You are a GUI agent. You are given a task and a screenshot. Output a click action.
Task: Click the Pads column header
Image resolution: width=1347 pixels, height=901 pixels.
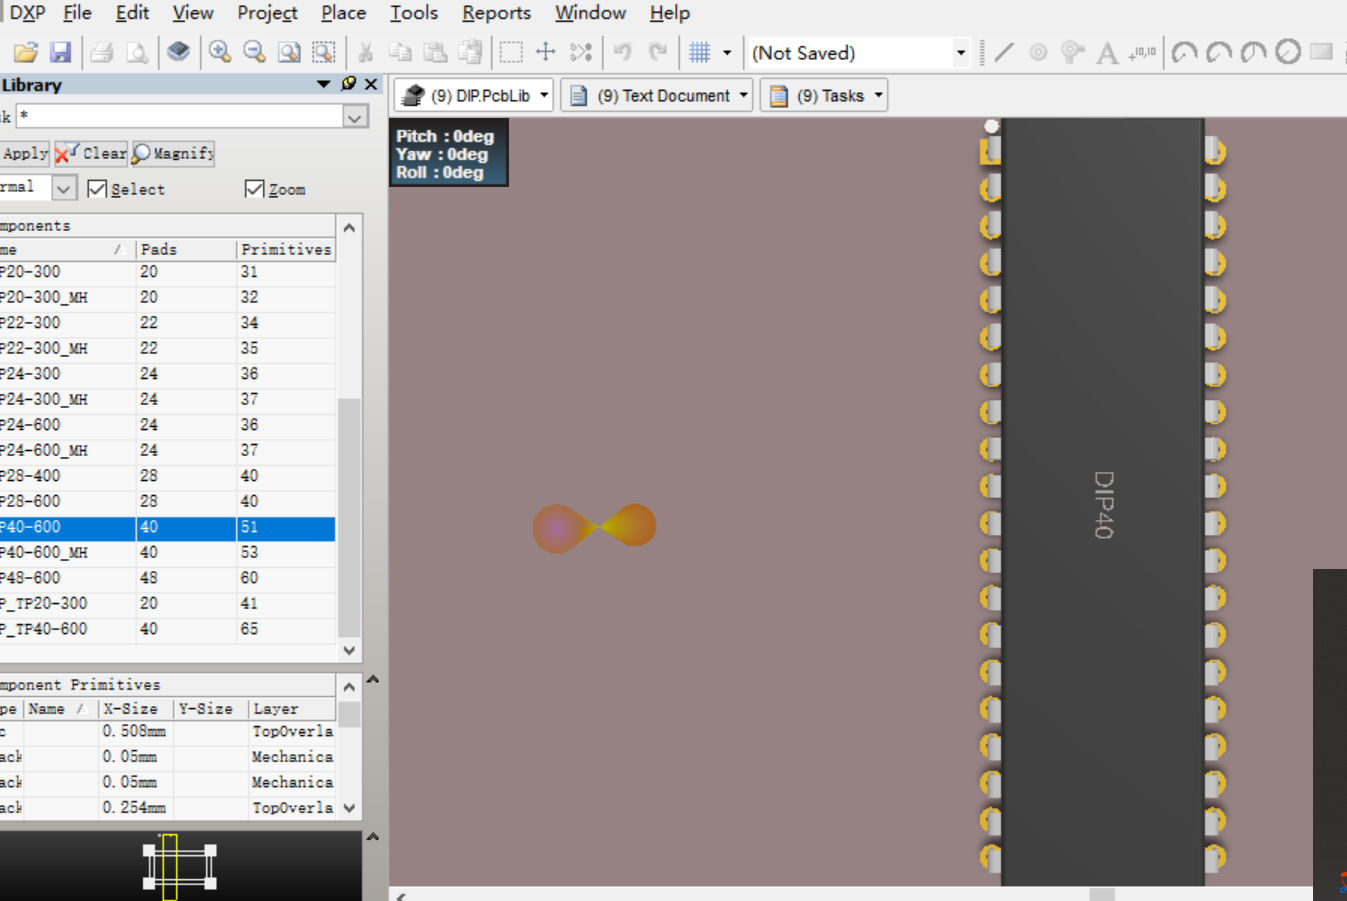[x=185, y=249]
